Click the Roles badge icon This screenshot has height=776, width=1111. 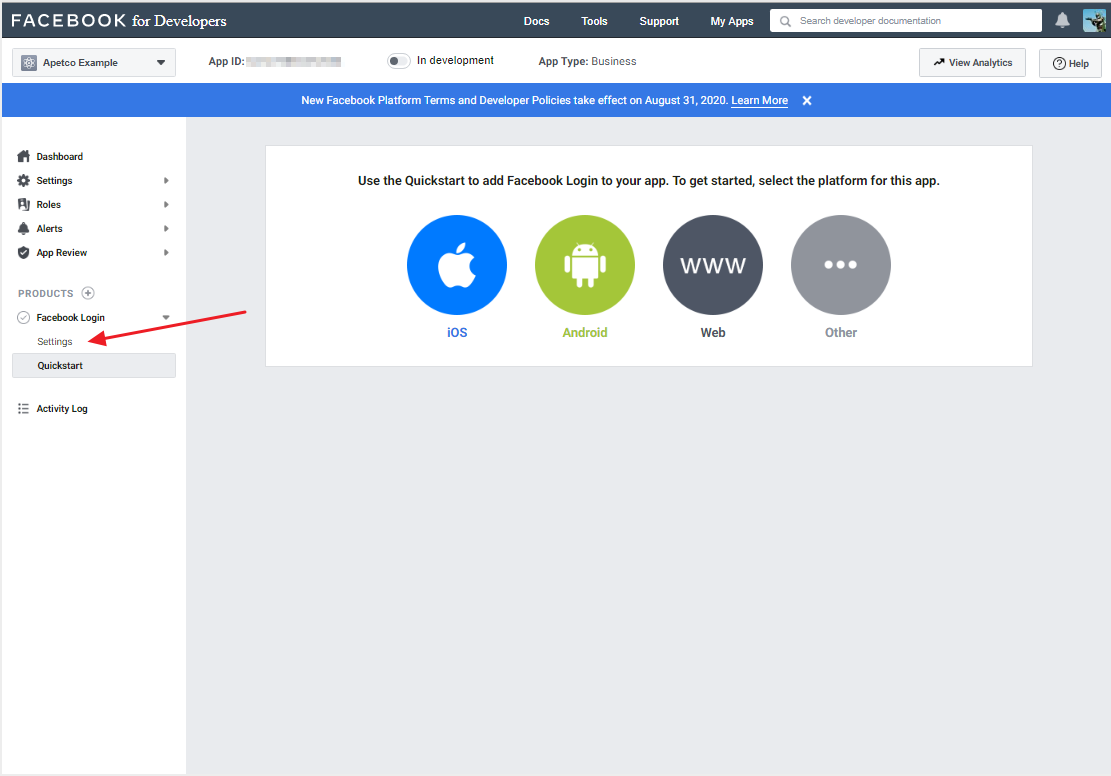click(23, 205)
